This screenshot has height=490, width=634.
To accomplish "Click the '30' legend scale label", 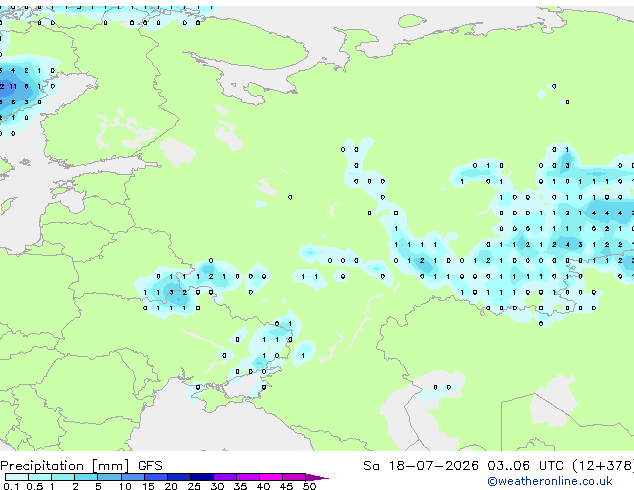I will pos(217,486).
